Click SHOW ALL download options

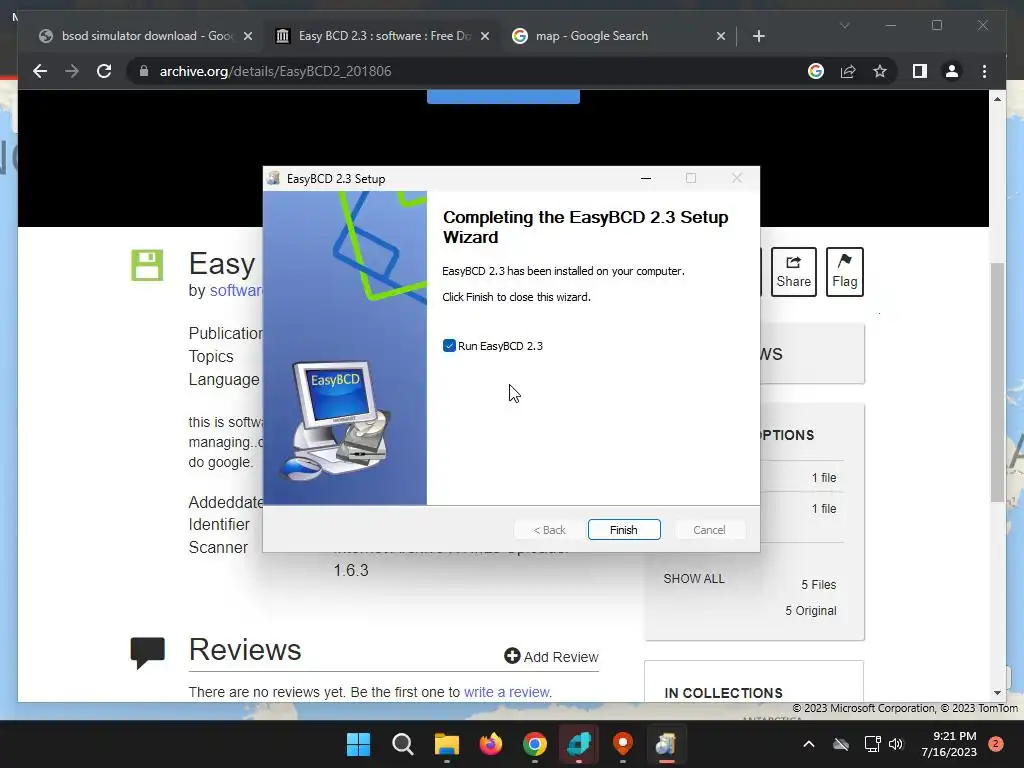click(x=694, y=579)
